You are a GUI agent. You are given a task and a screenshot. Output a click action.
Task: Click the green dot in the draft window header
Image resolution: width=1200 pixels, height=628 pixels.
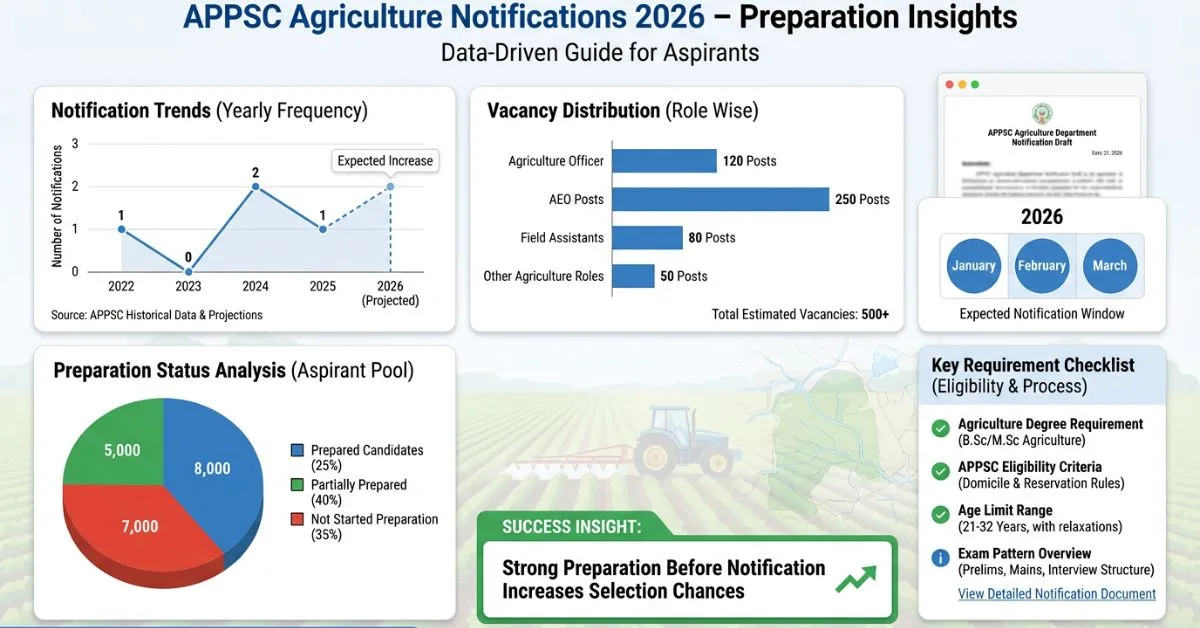click(976, 85)
